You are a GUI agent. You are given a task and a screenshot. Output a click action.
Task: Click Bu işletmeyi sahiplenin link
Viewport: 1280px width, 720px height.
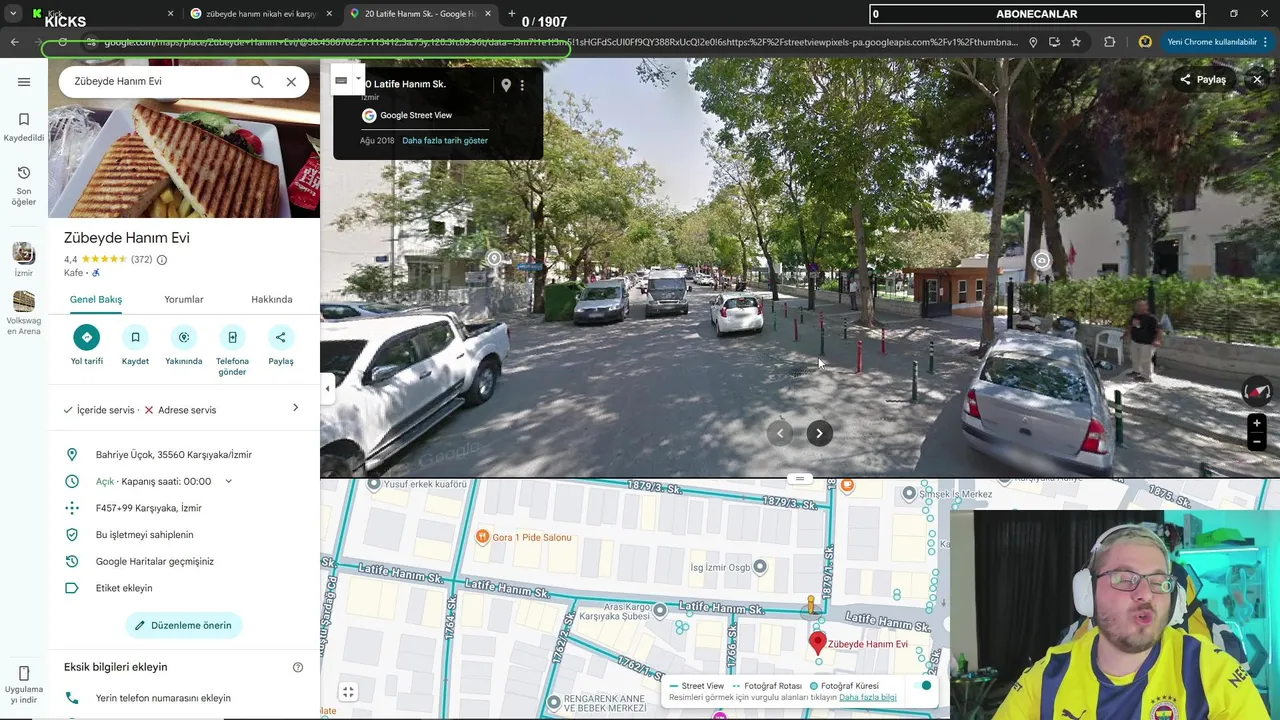[145, 535]
